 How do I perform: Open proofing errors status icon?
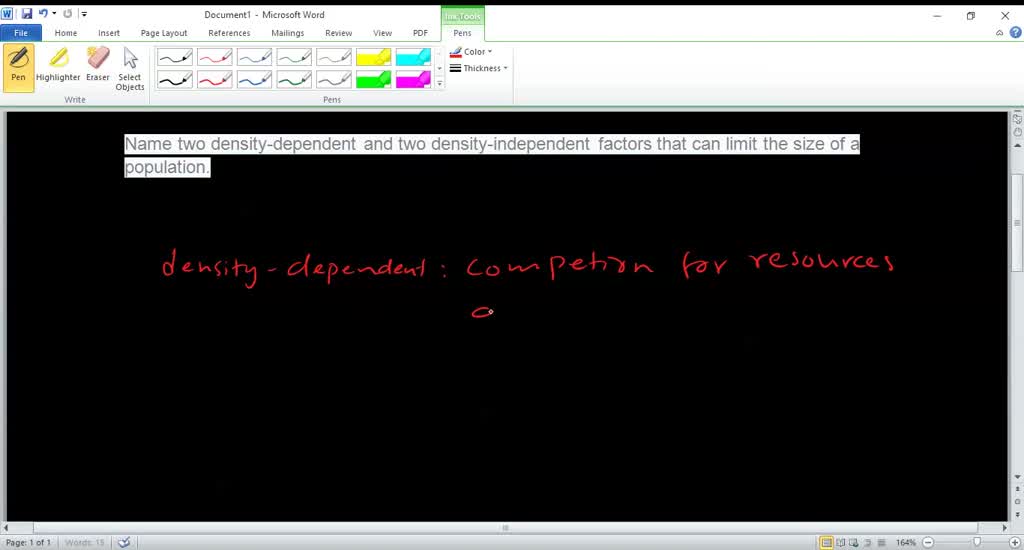tap(123, 542)
